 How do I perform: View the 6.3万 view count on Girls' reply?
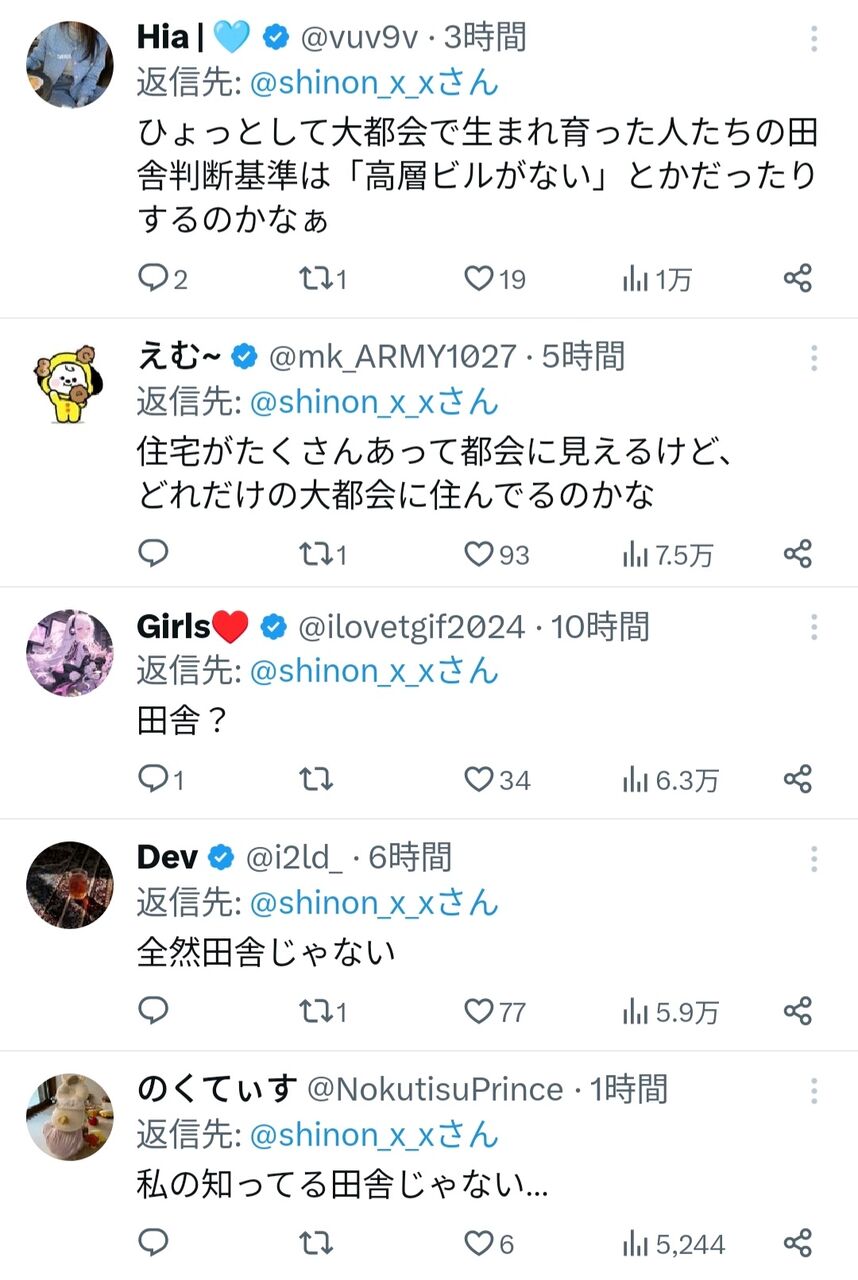(670, 779)
